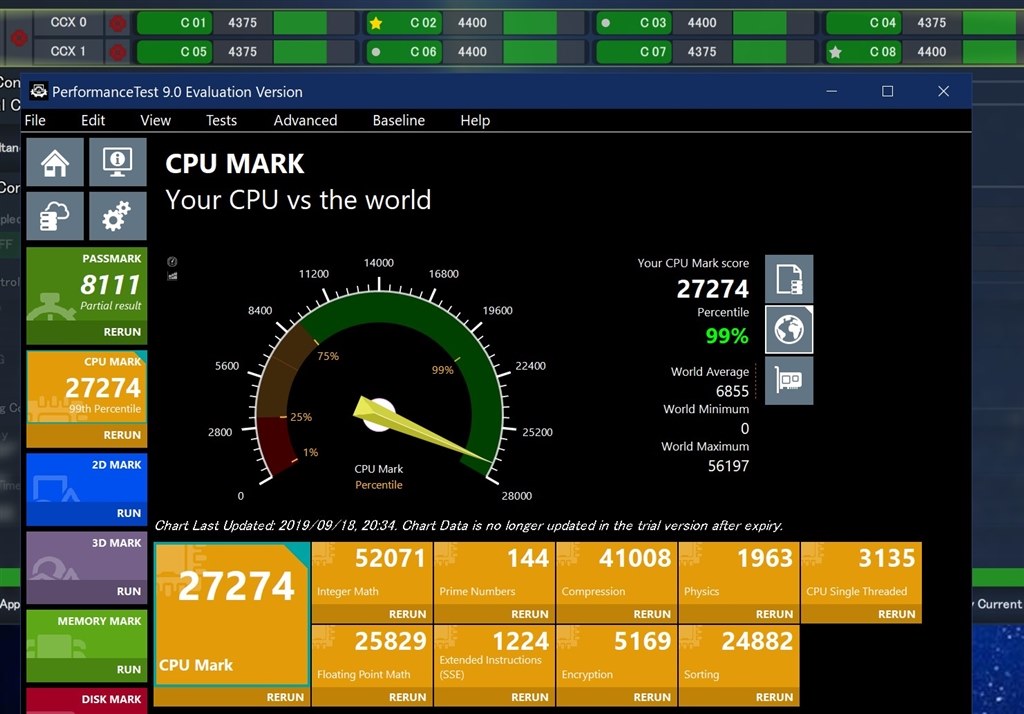Open the settings gears icon
Screen dimensions: 1024x714
click(x=118, y=216)
